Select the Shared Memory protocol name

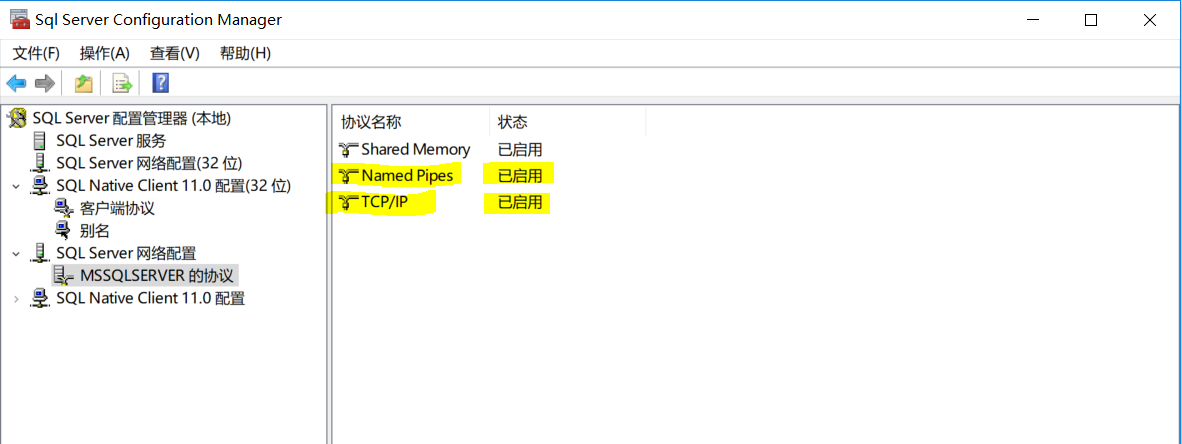415,149
